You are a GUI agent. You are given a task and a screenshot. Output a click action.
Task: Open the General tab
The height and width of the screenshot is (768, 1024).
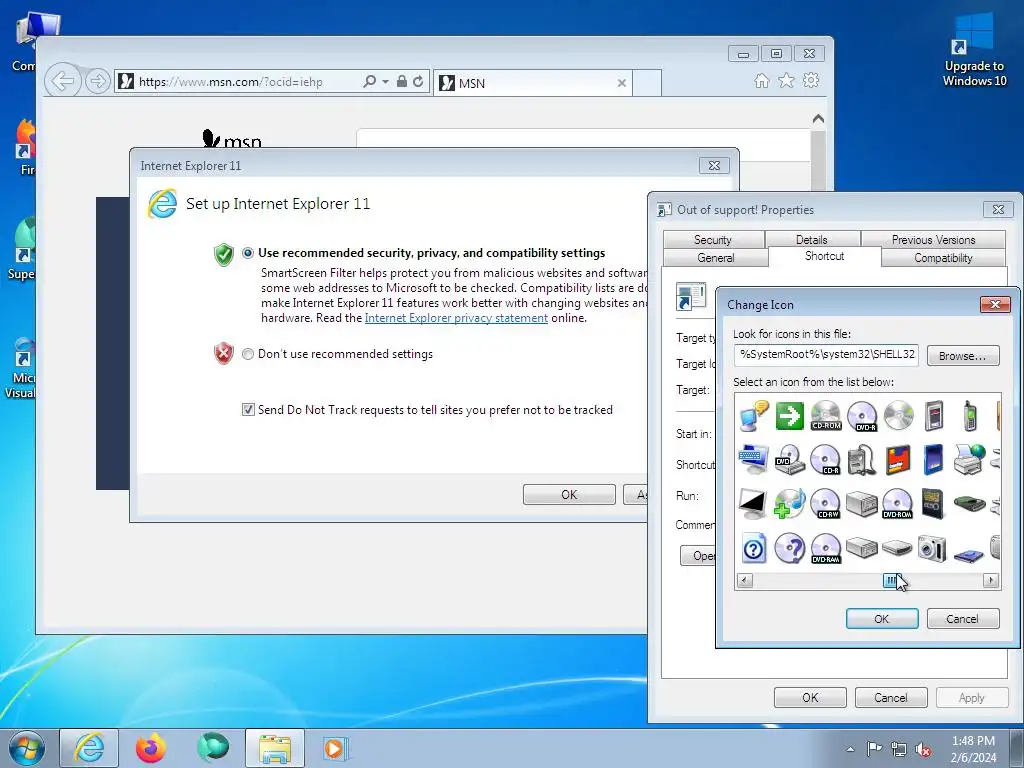click(716, 257)
